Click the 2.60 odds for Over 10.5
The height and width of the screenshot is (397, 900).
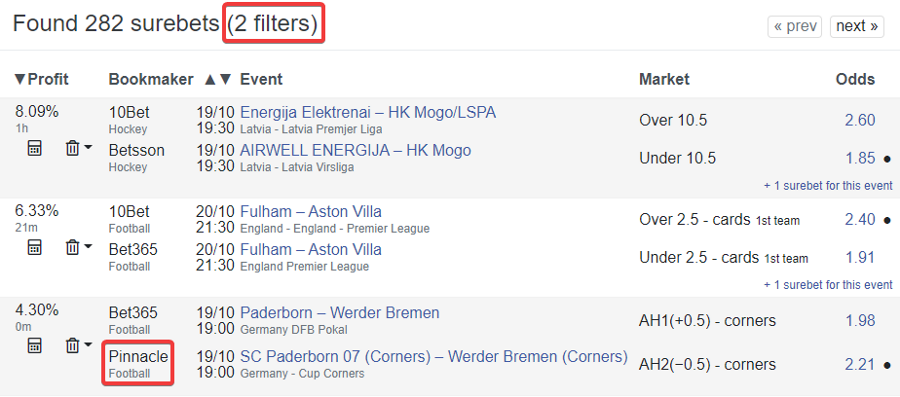tap(860, 120)
